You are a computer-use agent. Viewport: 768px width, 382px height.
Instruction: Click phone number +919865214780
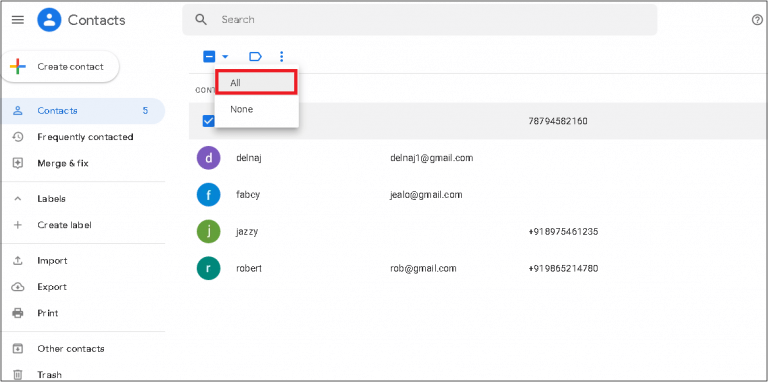pyautogui.click(x=563, y=268)
